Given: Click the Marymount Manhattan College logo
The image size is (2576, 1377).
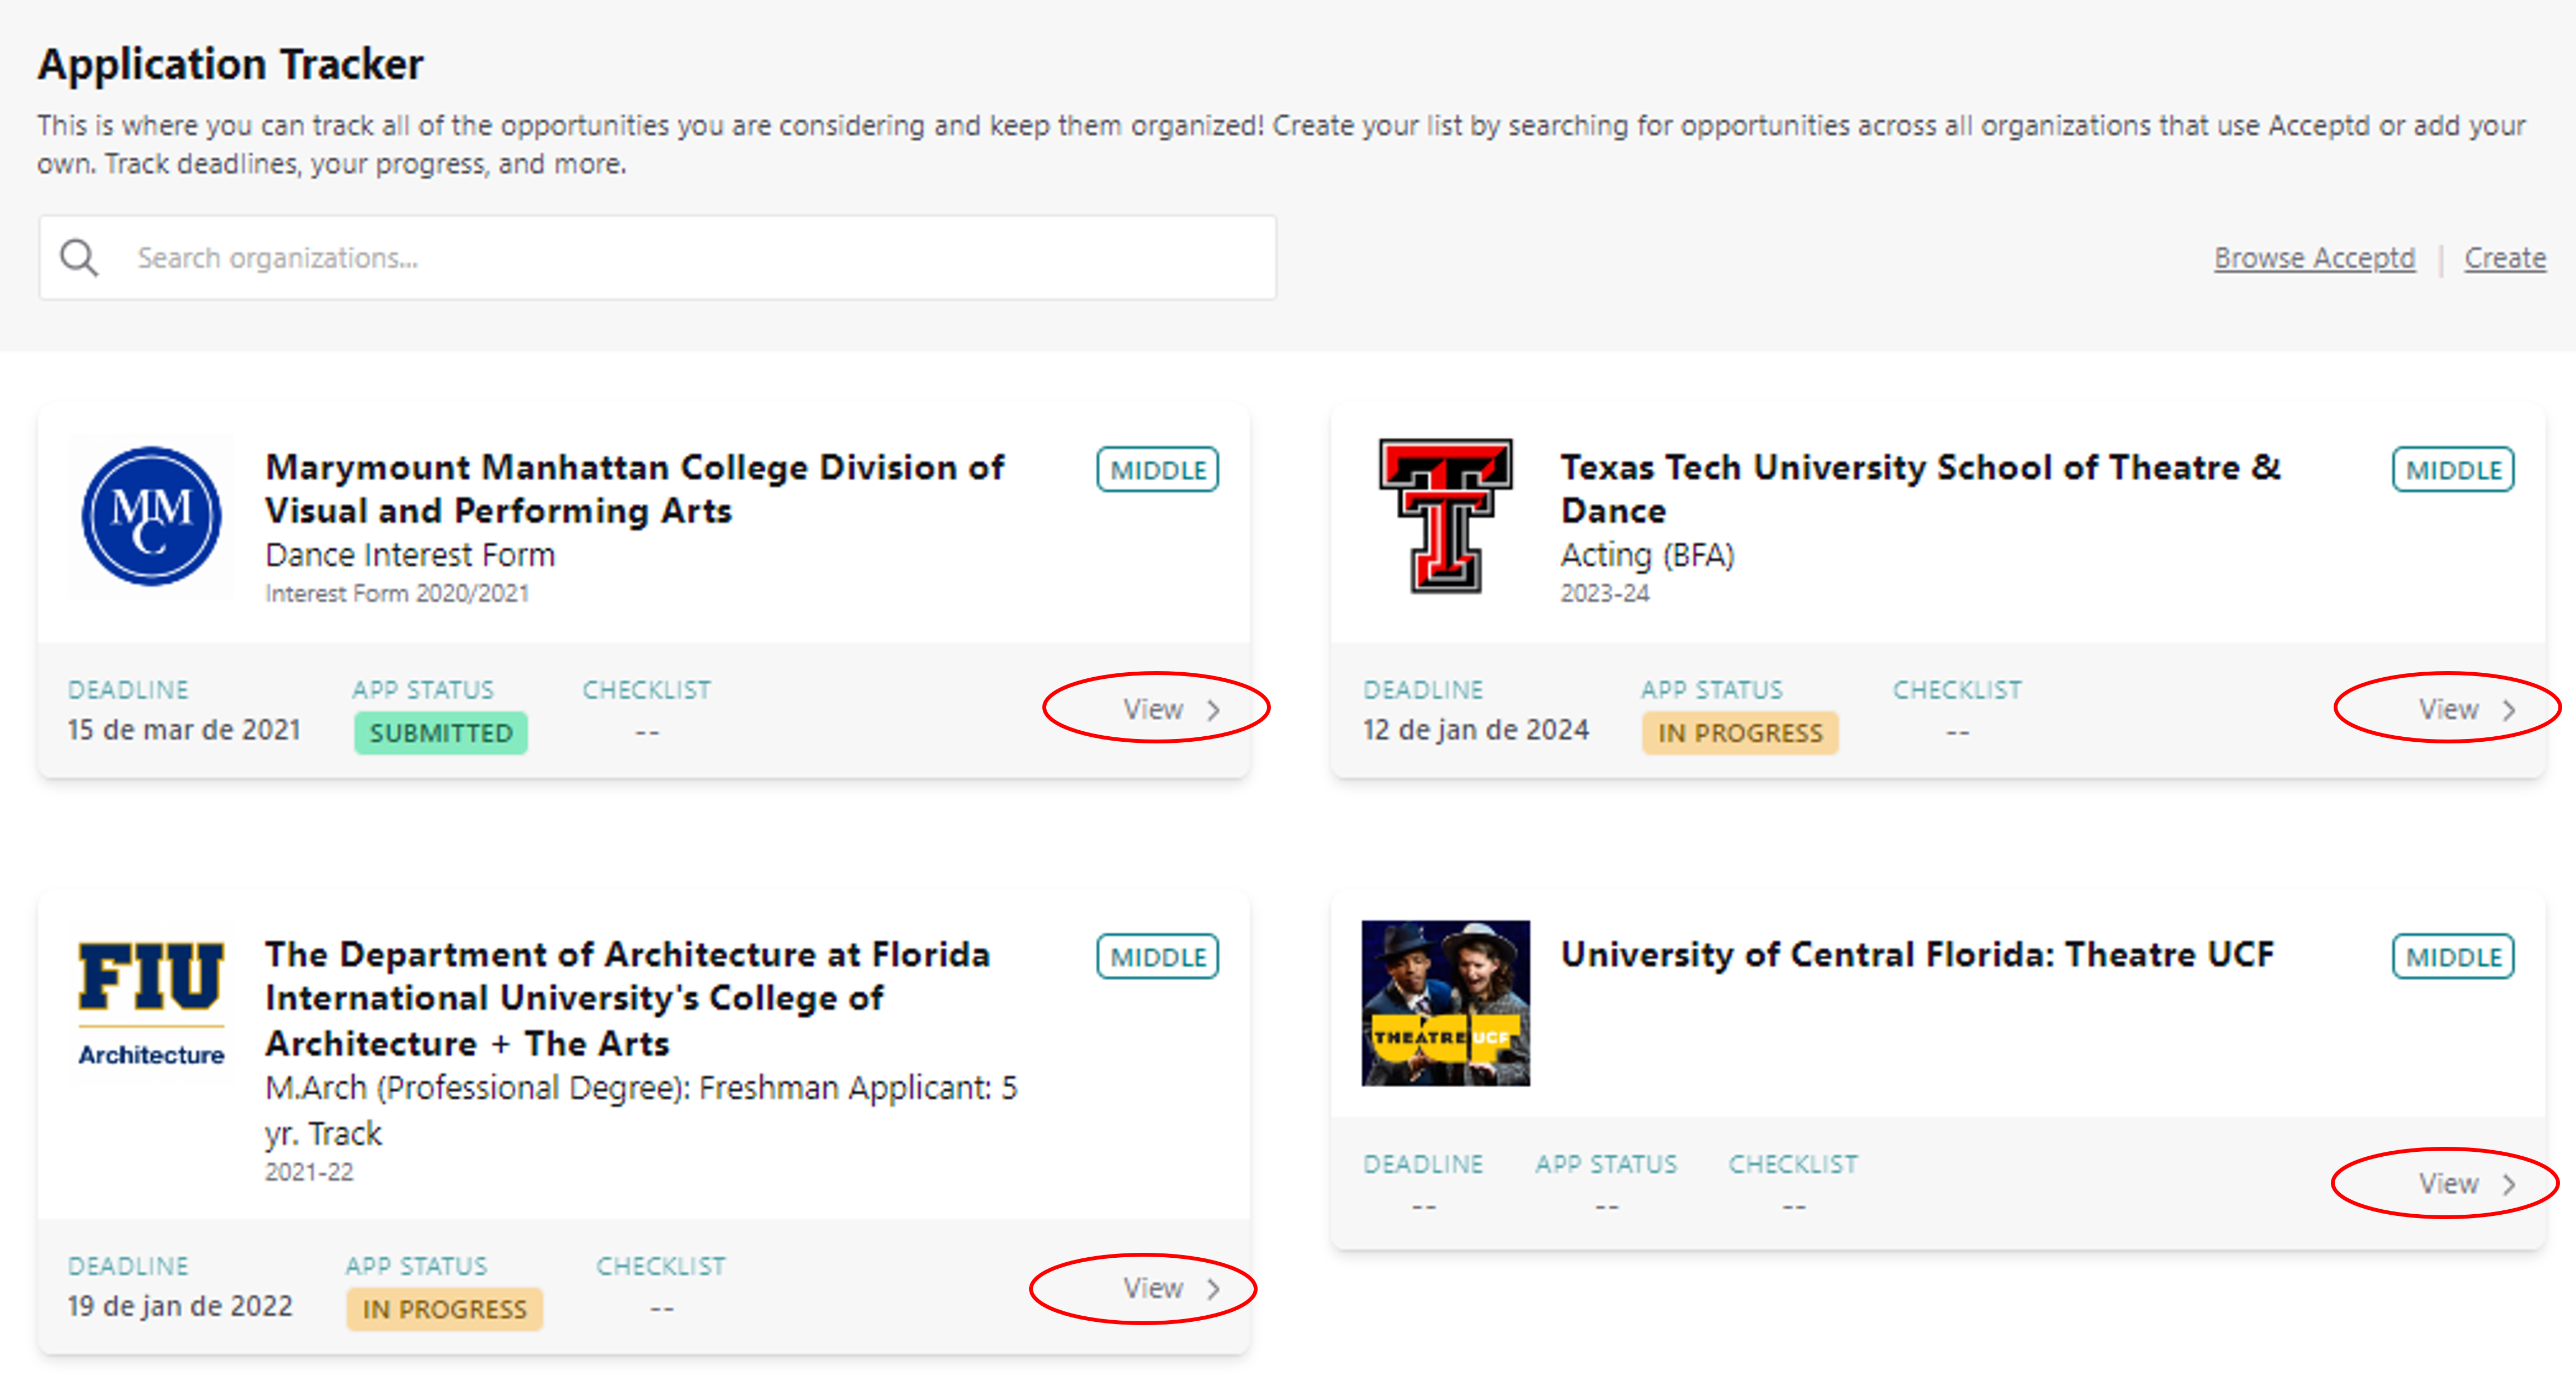Looking at the screenshot, I should pos(151,516).
